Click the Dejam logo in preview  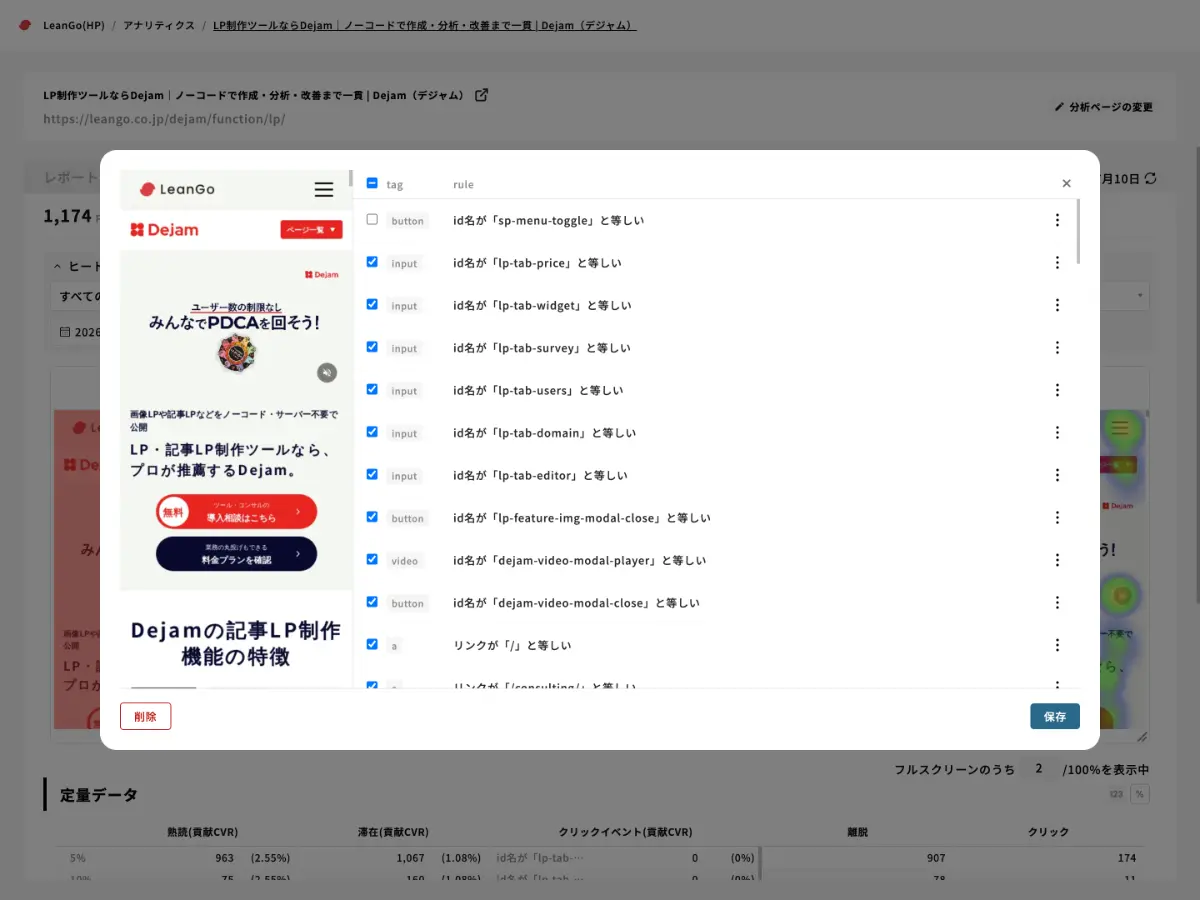tap(165, 230)
